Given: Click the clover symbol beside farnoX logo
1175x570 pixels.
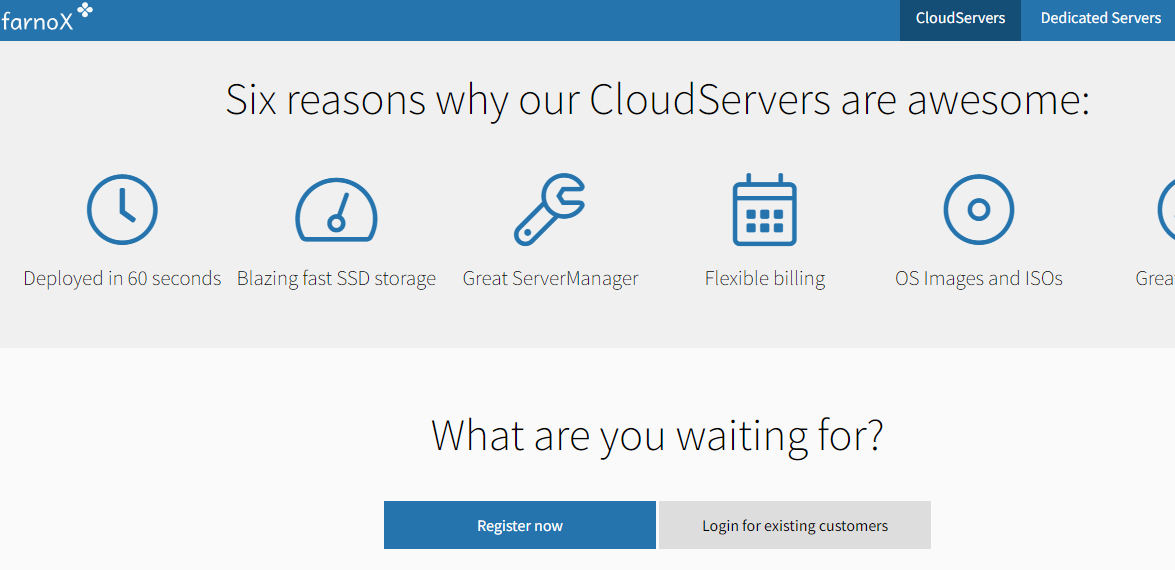Looking at the screenshot, I should [86, 10].
